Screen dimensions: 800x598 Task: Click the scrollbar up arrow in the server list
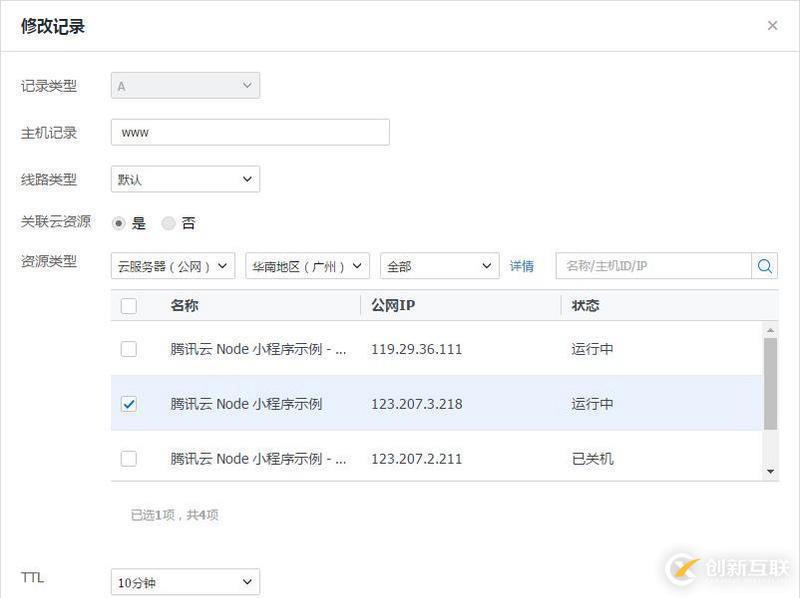[x=770, y=330]
